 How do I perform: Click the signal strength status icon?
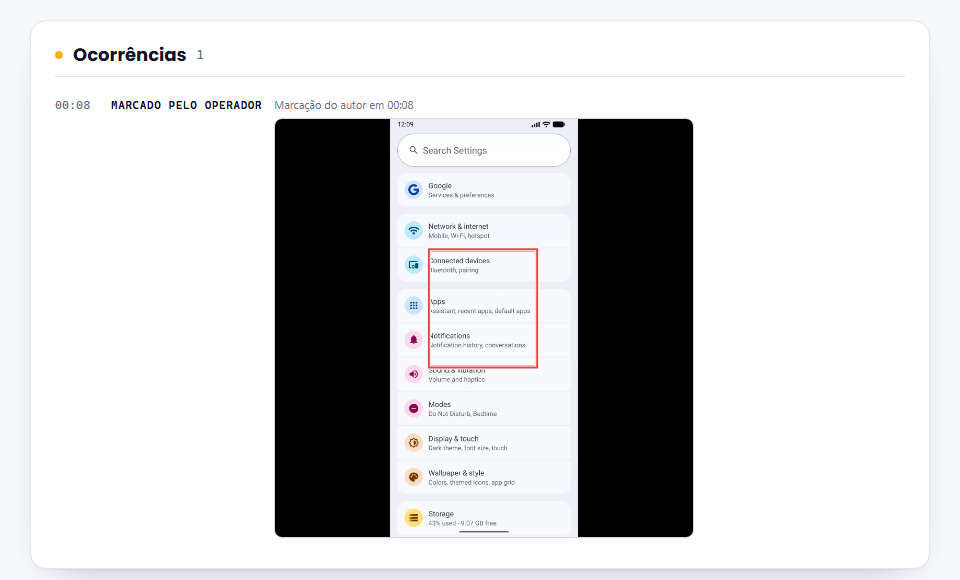click(536, 124)
